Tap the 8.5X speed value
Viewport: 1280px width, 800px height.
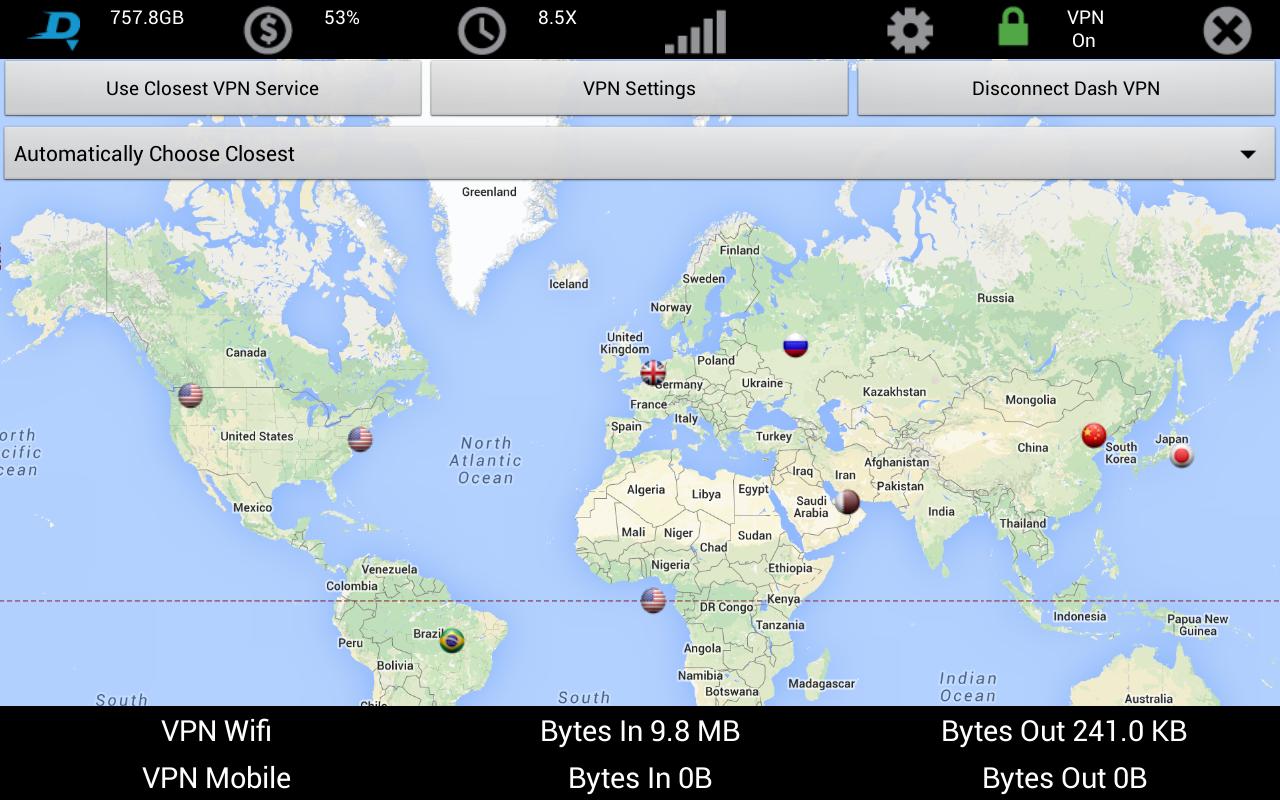[557, 17]
